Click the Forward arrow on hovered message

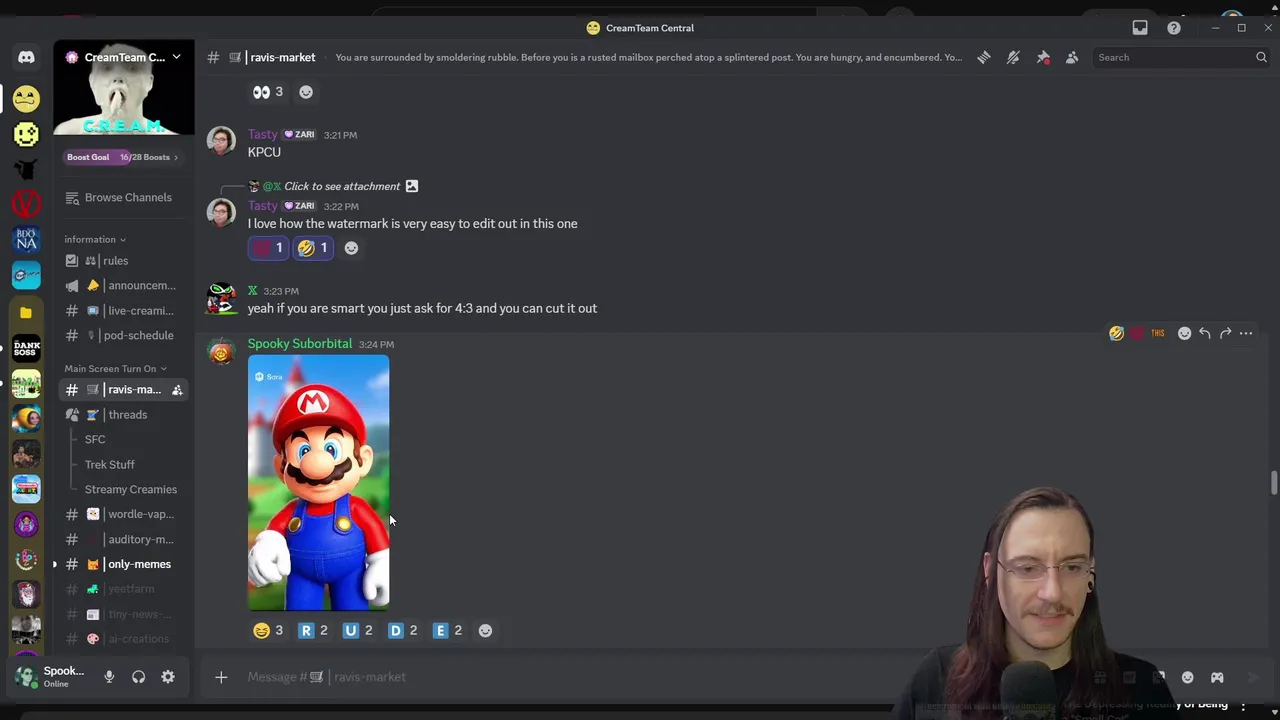tap(1225, 333)
